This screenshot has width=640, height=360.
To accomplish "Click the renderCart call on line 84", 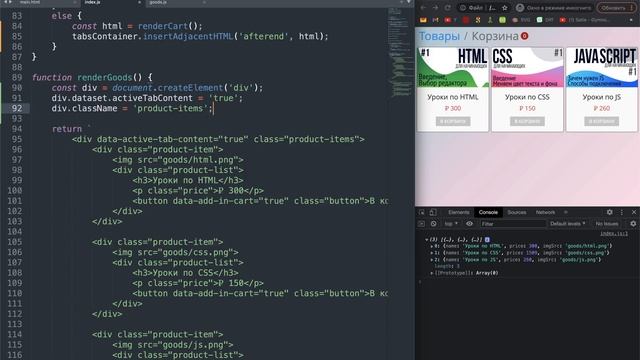I will (163, 26).
